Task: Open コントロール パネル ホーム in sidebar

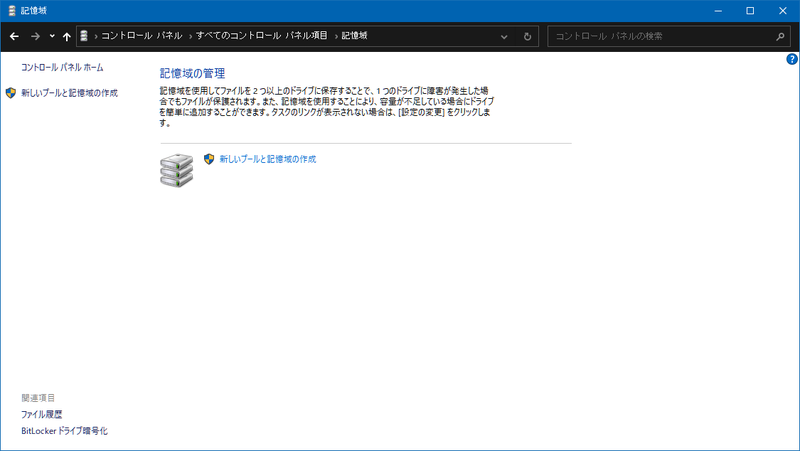Action: coord(62,67)
